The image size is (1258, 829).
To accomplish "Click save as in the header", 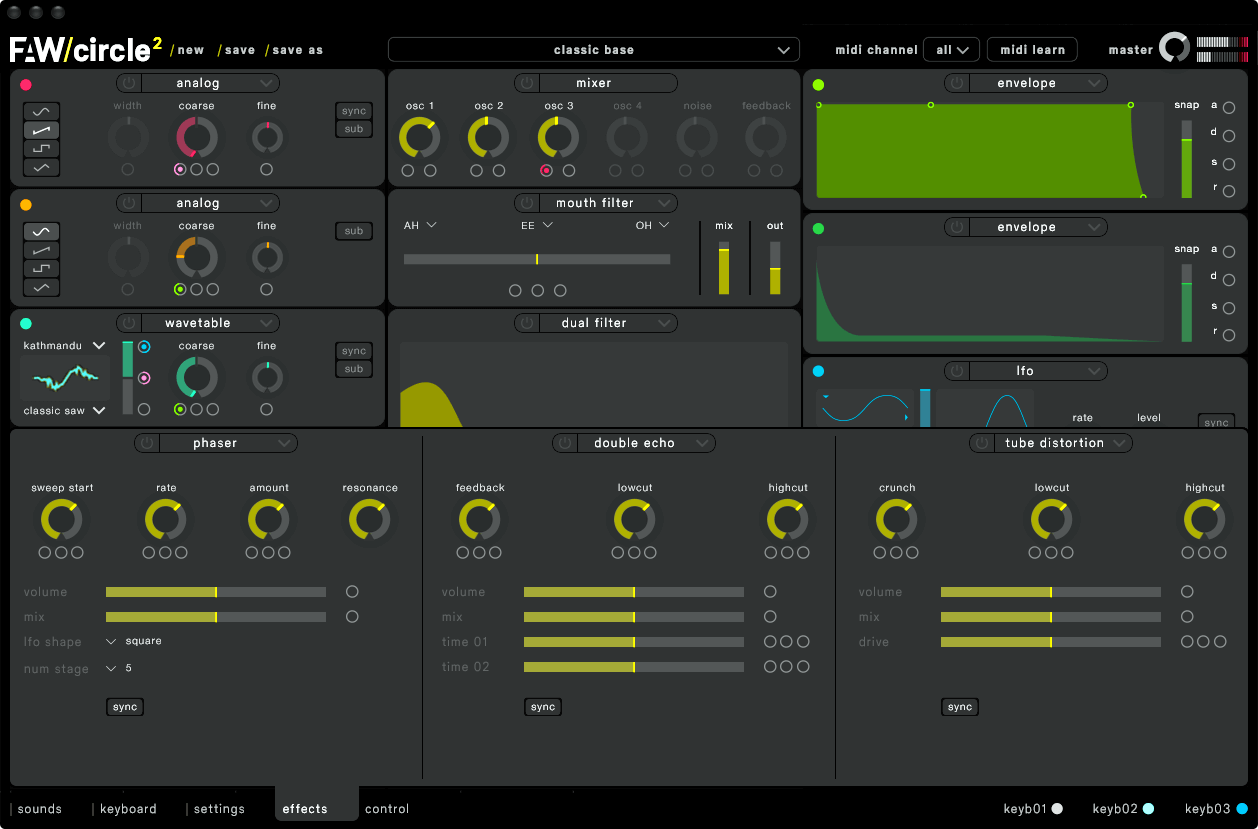I will tap(297, 50).
